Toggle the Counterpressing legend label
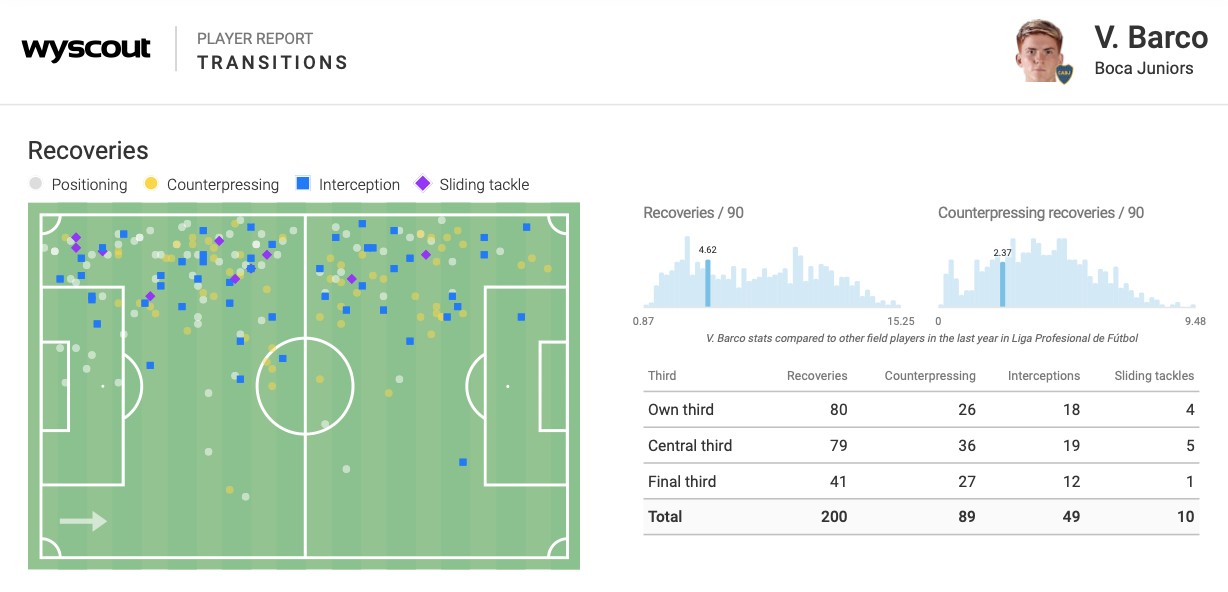 [222, 185]
